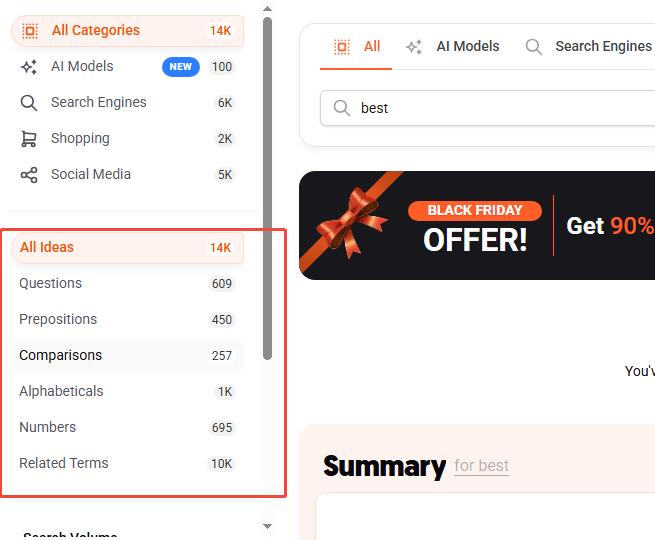The image size is (655, 540).
Task: Click the sidebar scrollbar down arrow
Action: click(267, 526)
